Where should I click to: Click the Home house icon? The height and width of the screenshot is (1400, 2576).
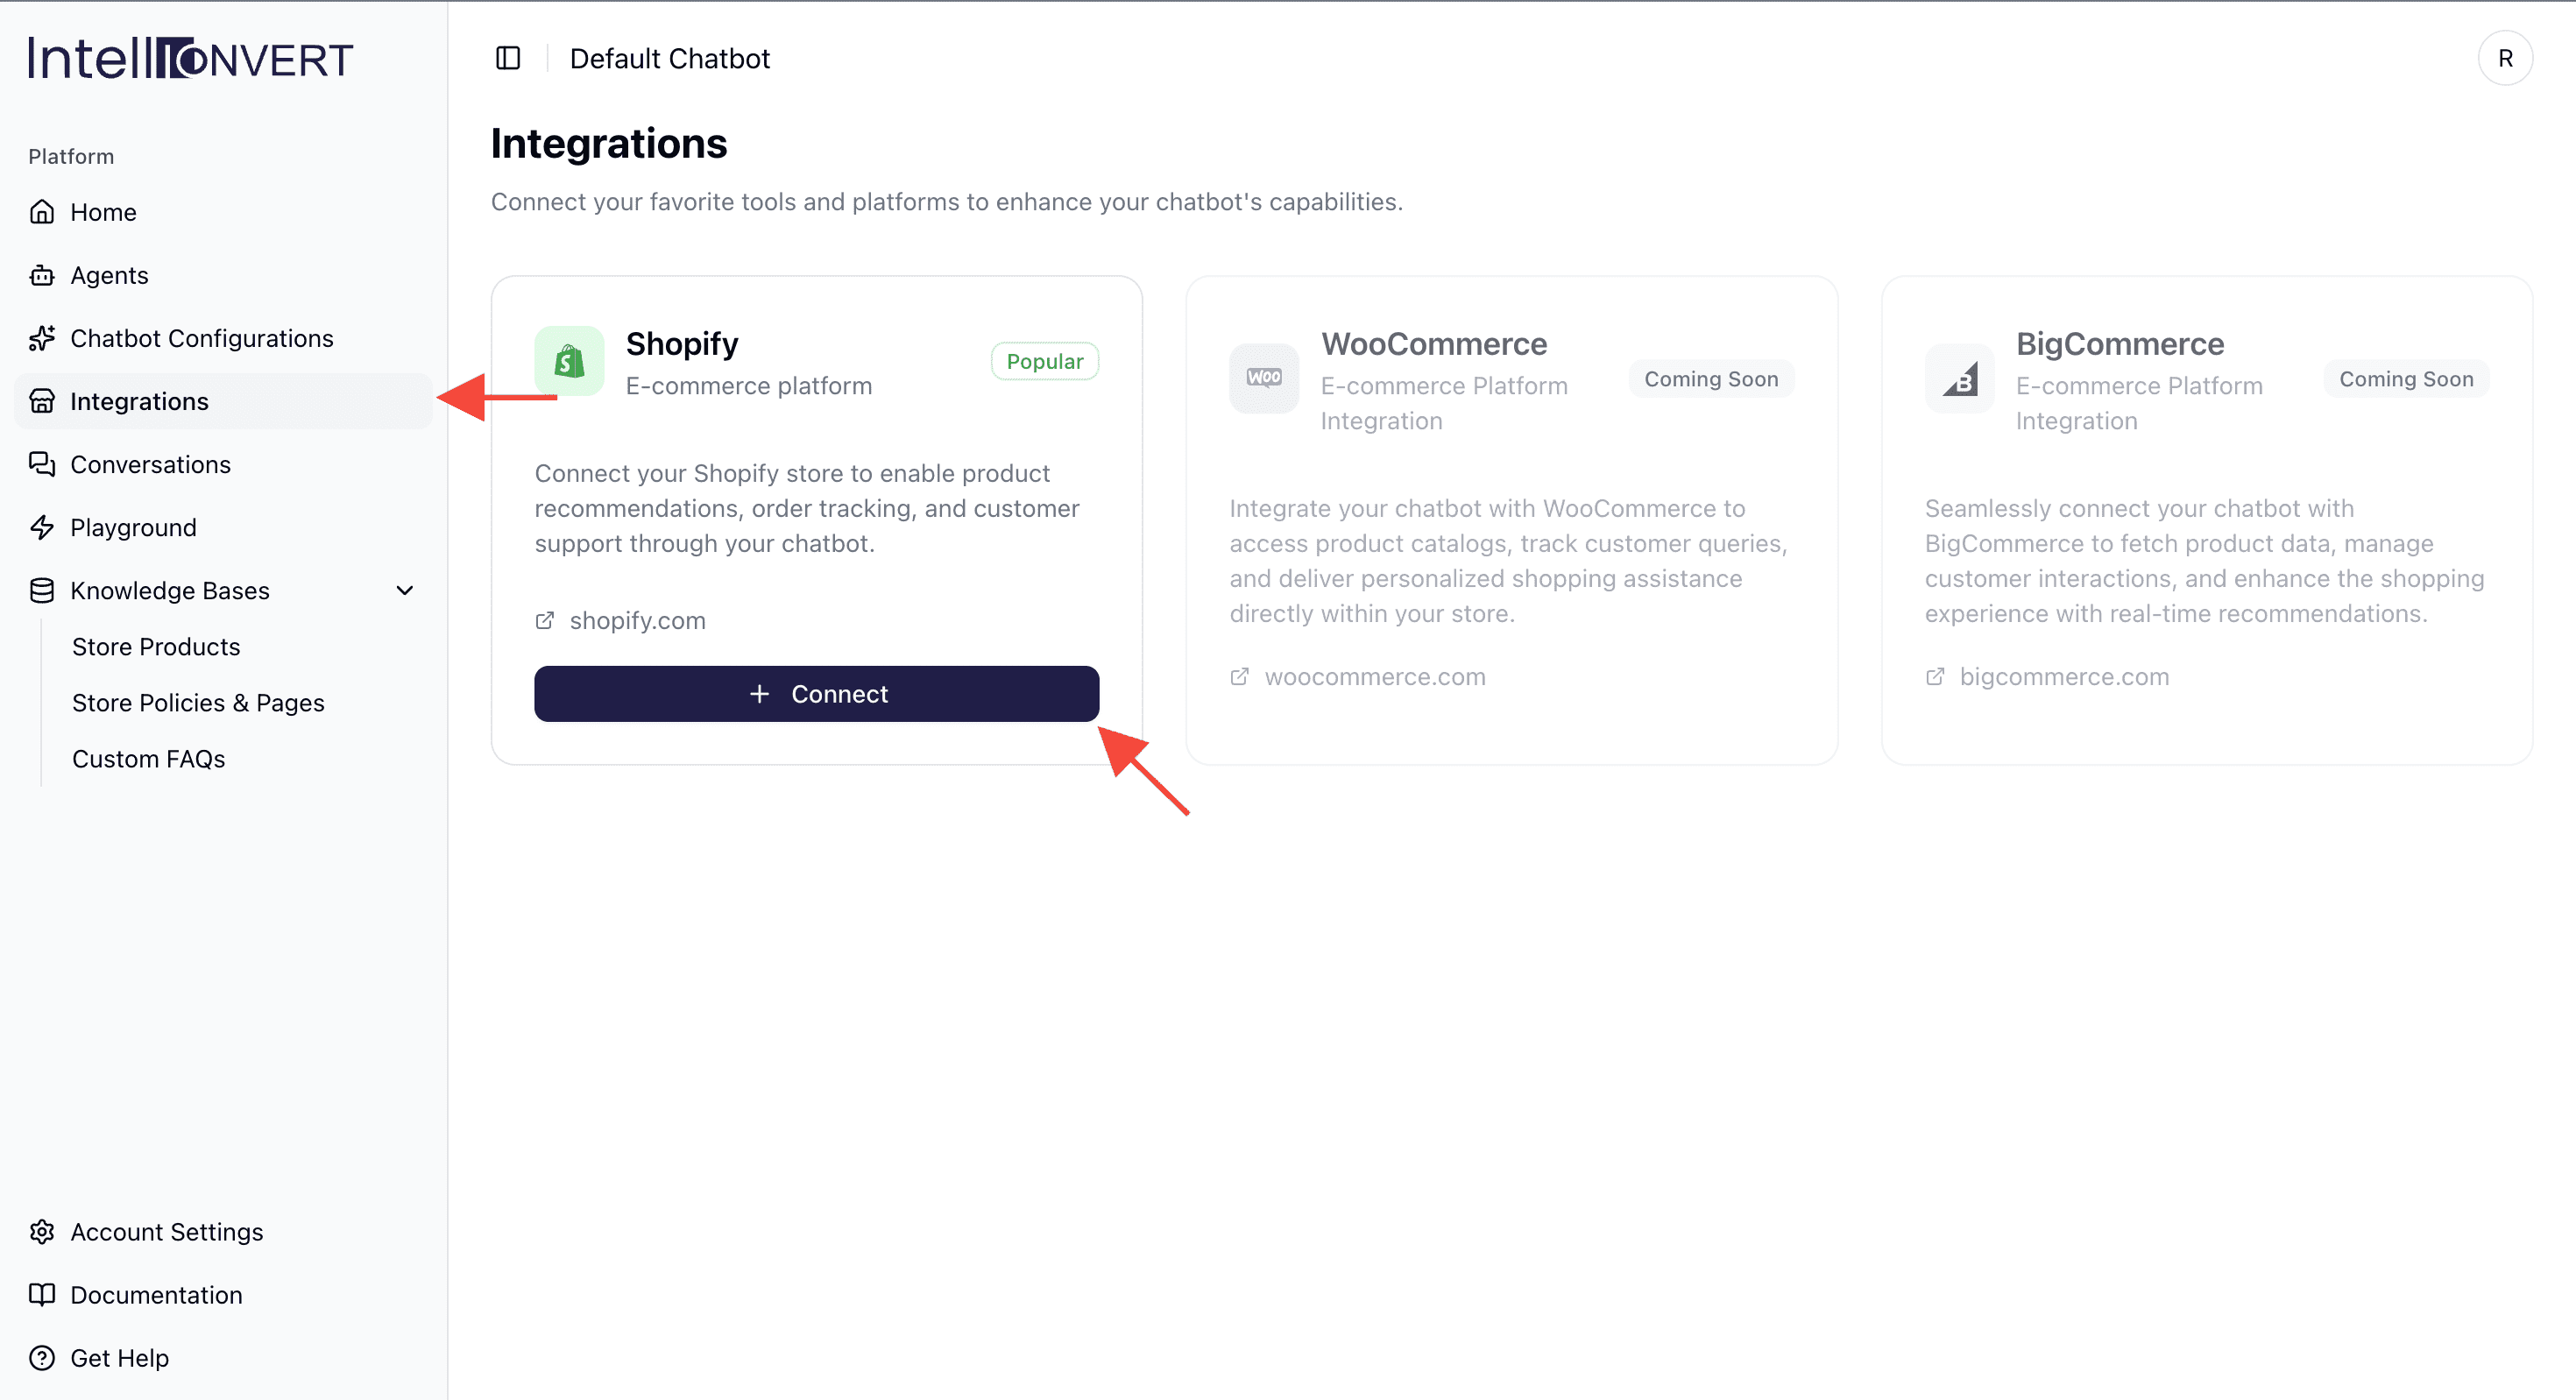42,212
